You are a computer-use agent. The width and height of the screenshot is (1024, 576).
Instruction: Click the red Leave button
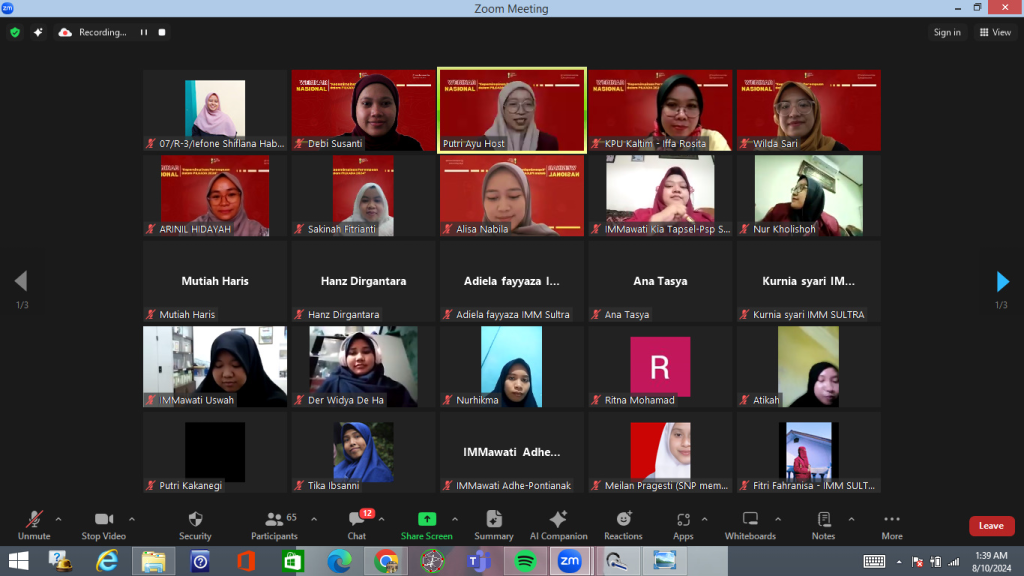click(990, 526)
